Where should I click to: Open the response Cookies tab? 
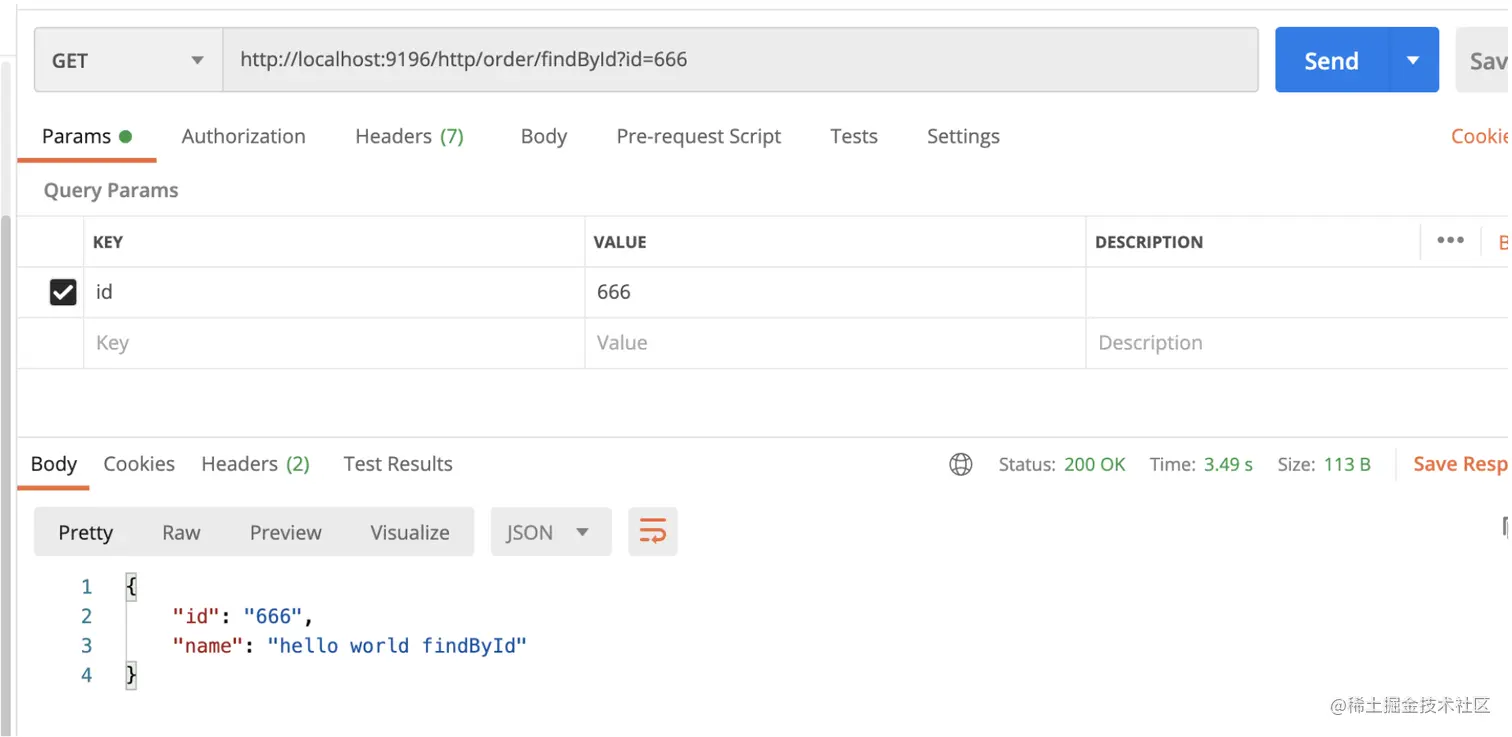coord(139,464)
